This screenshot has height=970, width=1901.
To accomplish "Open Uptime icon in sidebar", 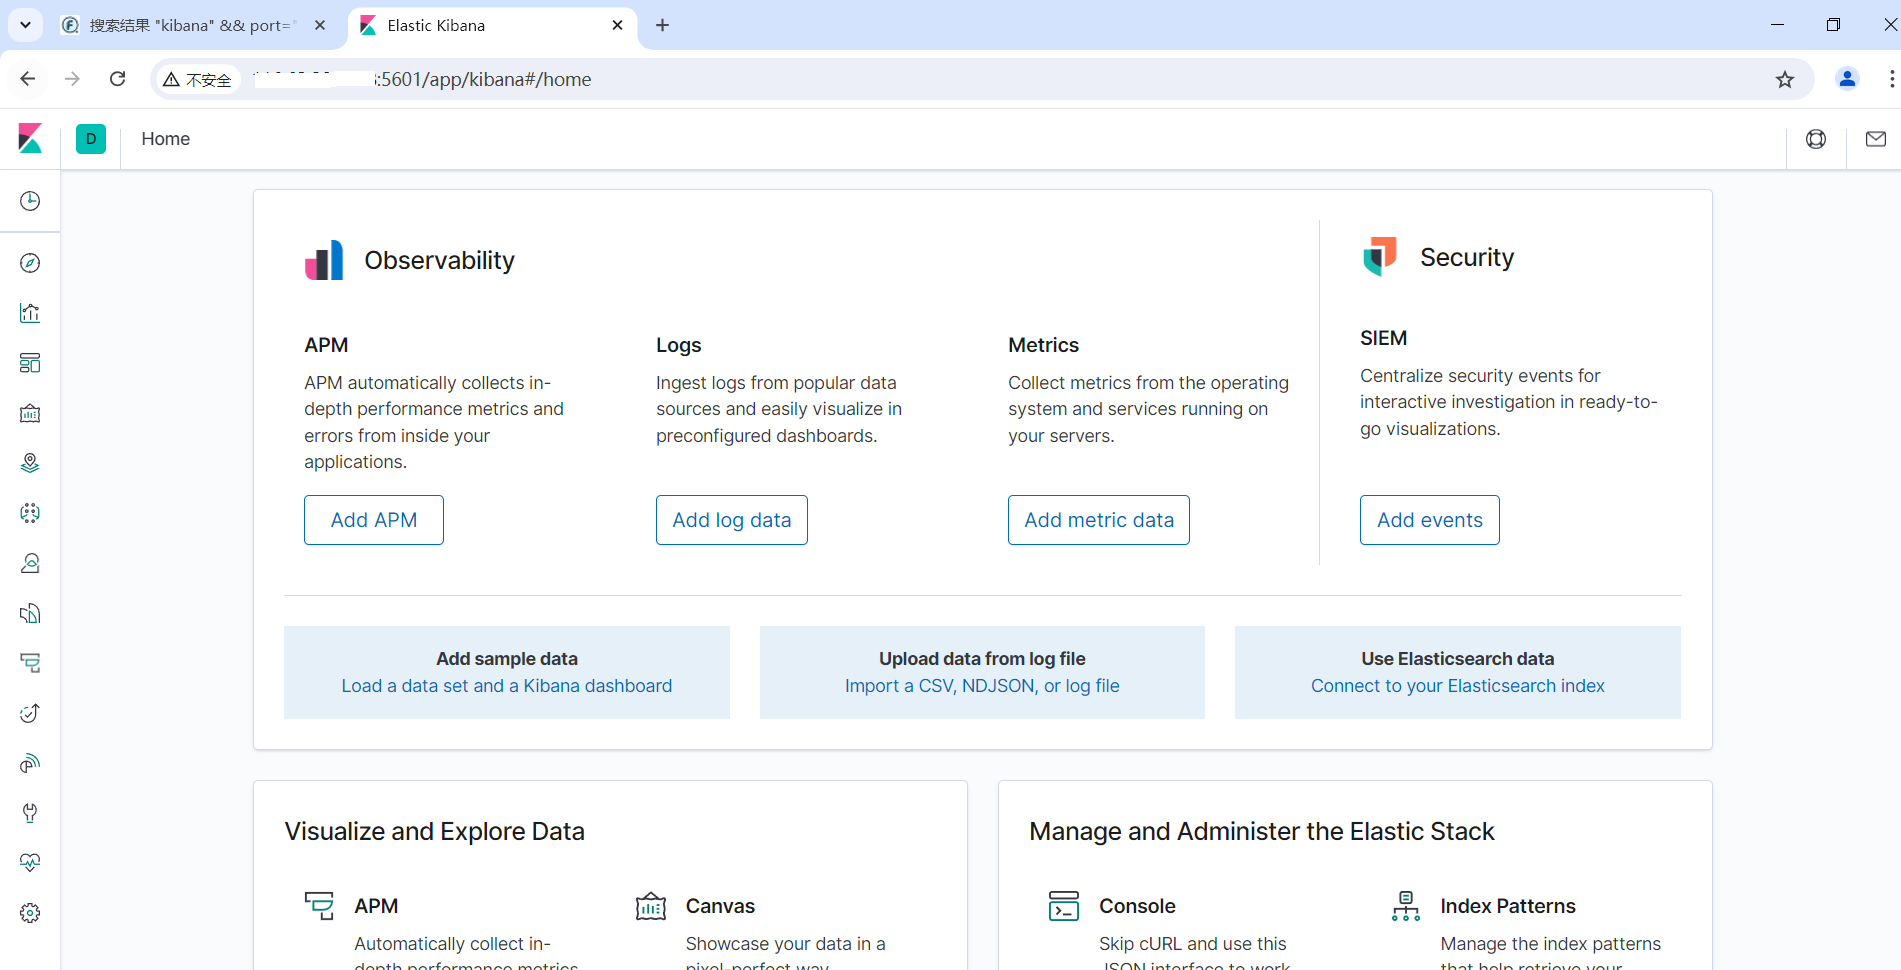I will pyautogui.click(x=30, y=713).
